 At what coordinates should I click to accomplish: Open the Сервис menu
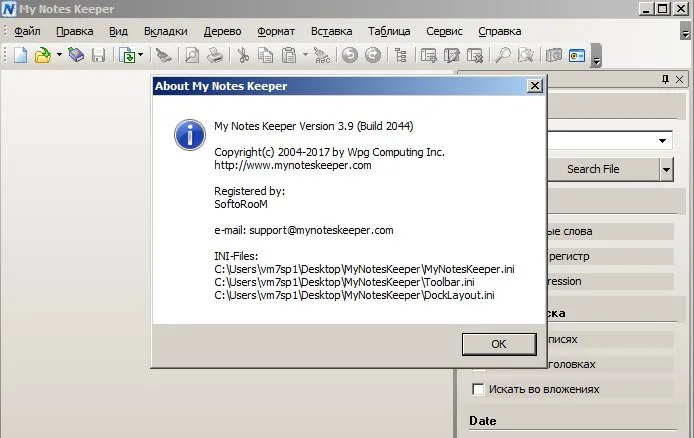click(x=444, y=31)
